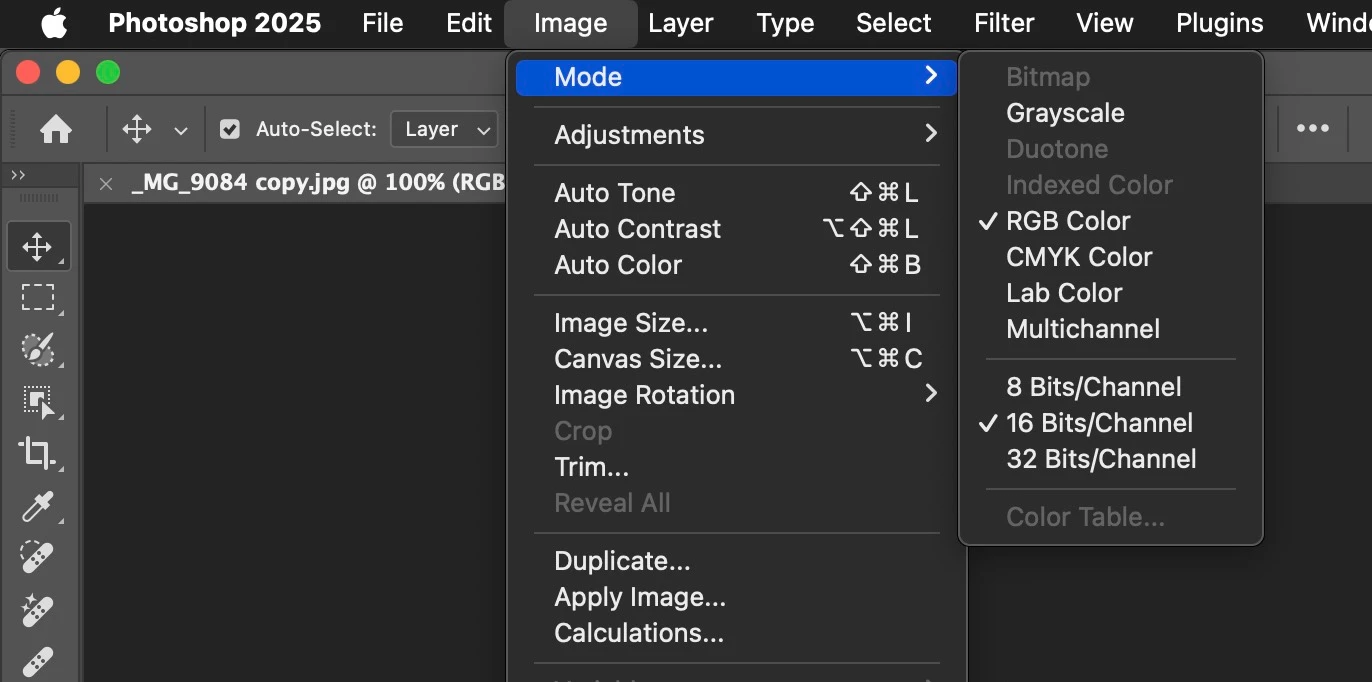Open the Type menu

[785, 23]
